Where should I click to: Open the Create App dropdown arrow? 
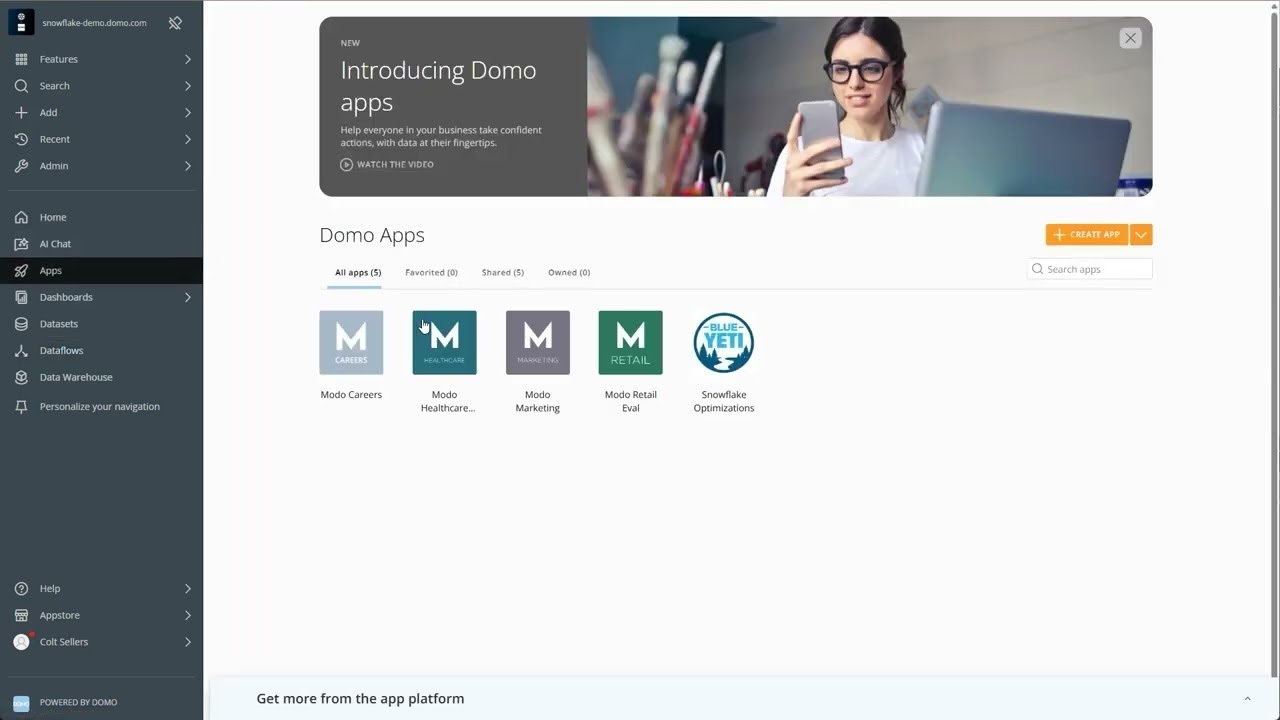[1141, 235]
